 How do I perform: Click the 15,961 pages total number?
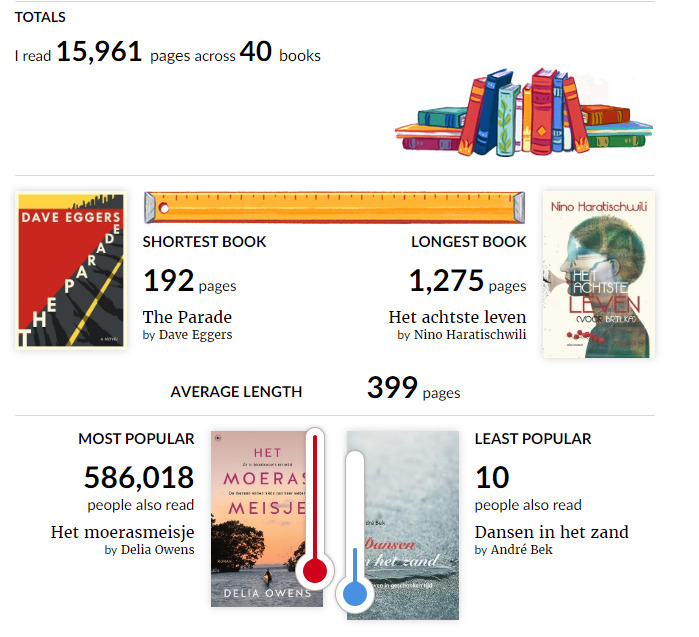pyautogui.click(x=99, y=52)
